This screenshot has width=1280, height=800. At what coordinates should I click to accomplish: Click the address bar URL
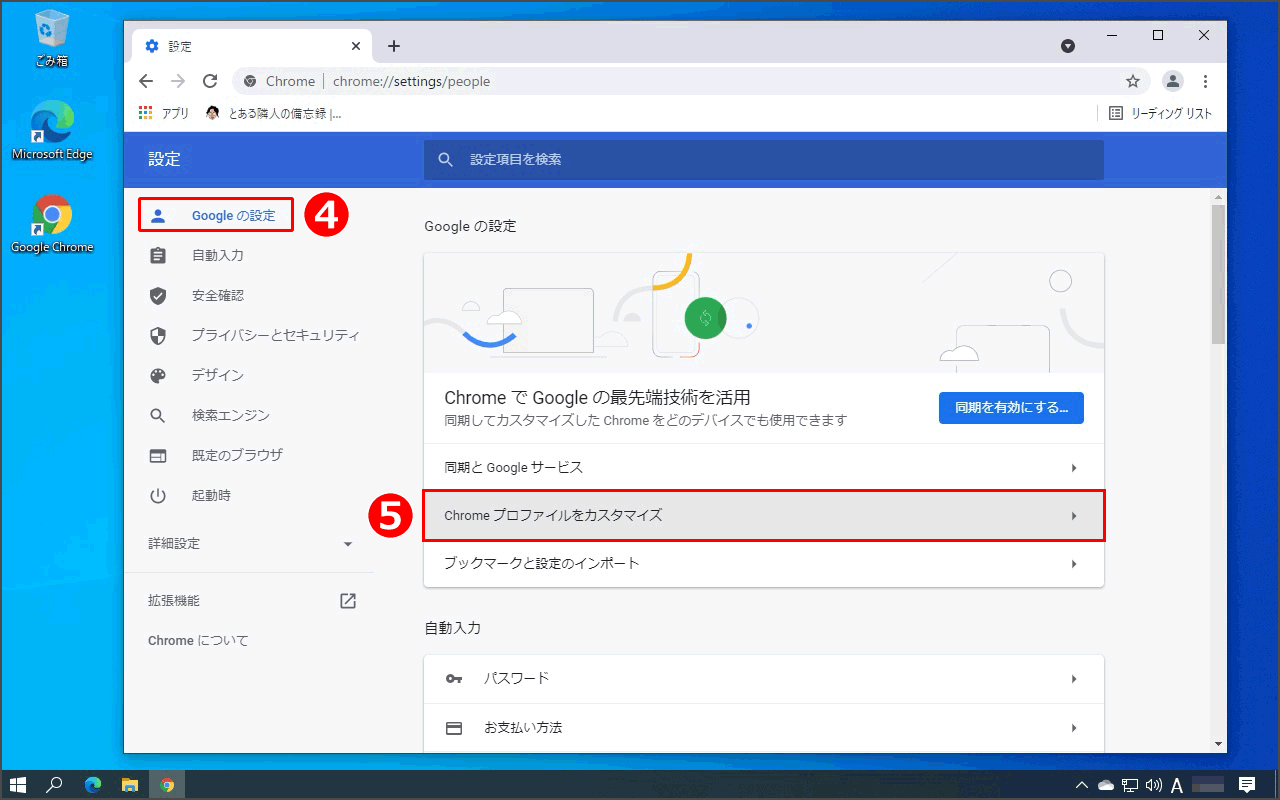click(x=412, y=81)
